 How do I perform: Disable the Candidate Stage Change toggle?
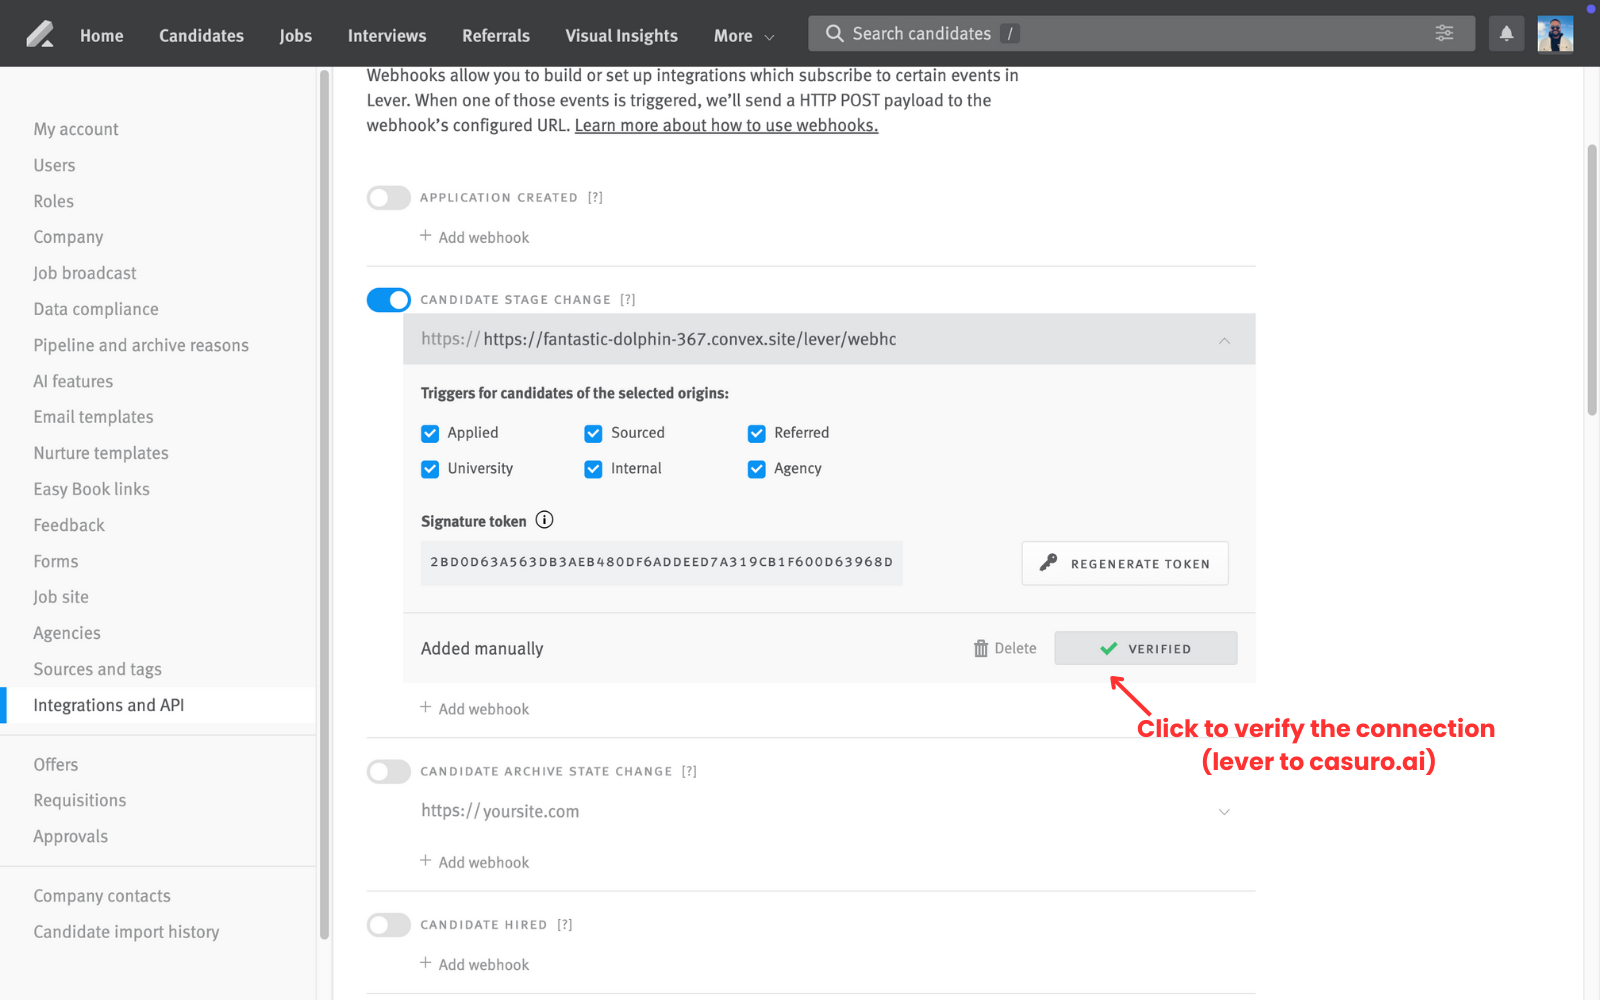tap(388, 299)
